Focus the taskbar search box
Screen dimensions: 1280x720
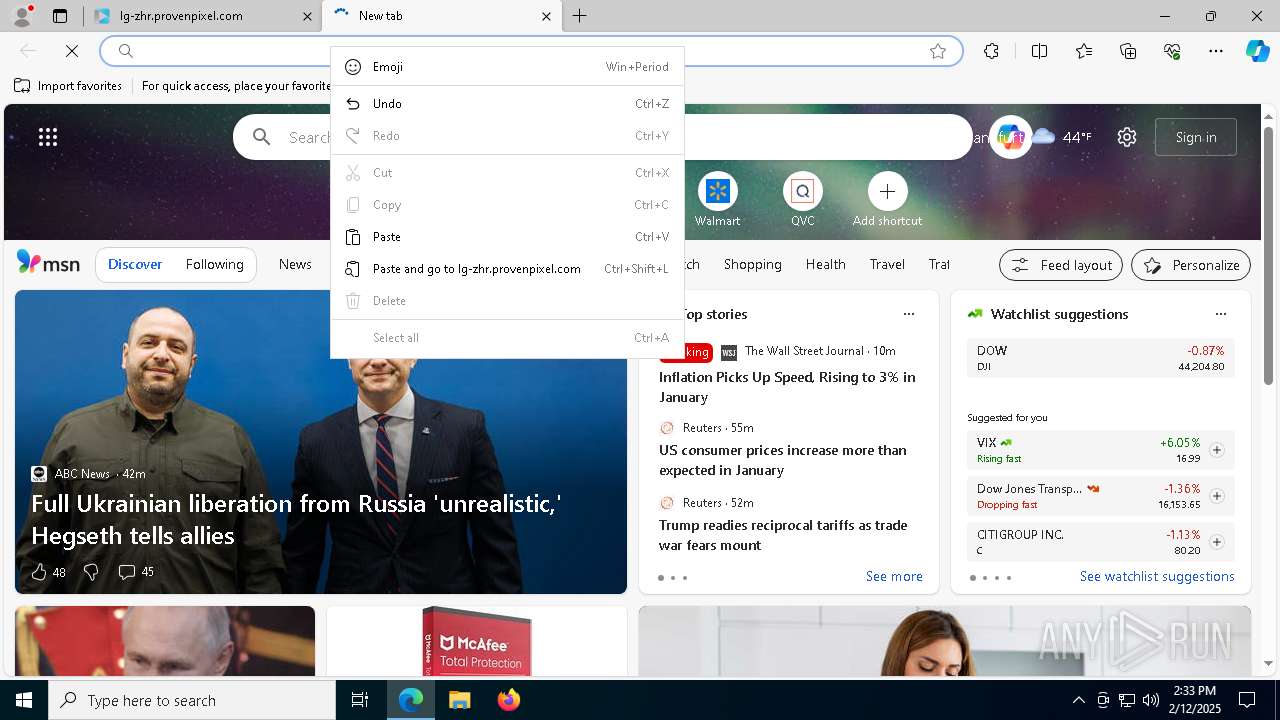point(192,700)
